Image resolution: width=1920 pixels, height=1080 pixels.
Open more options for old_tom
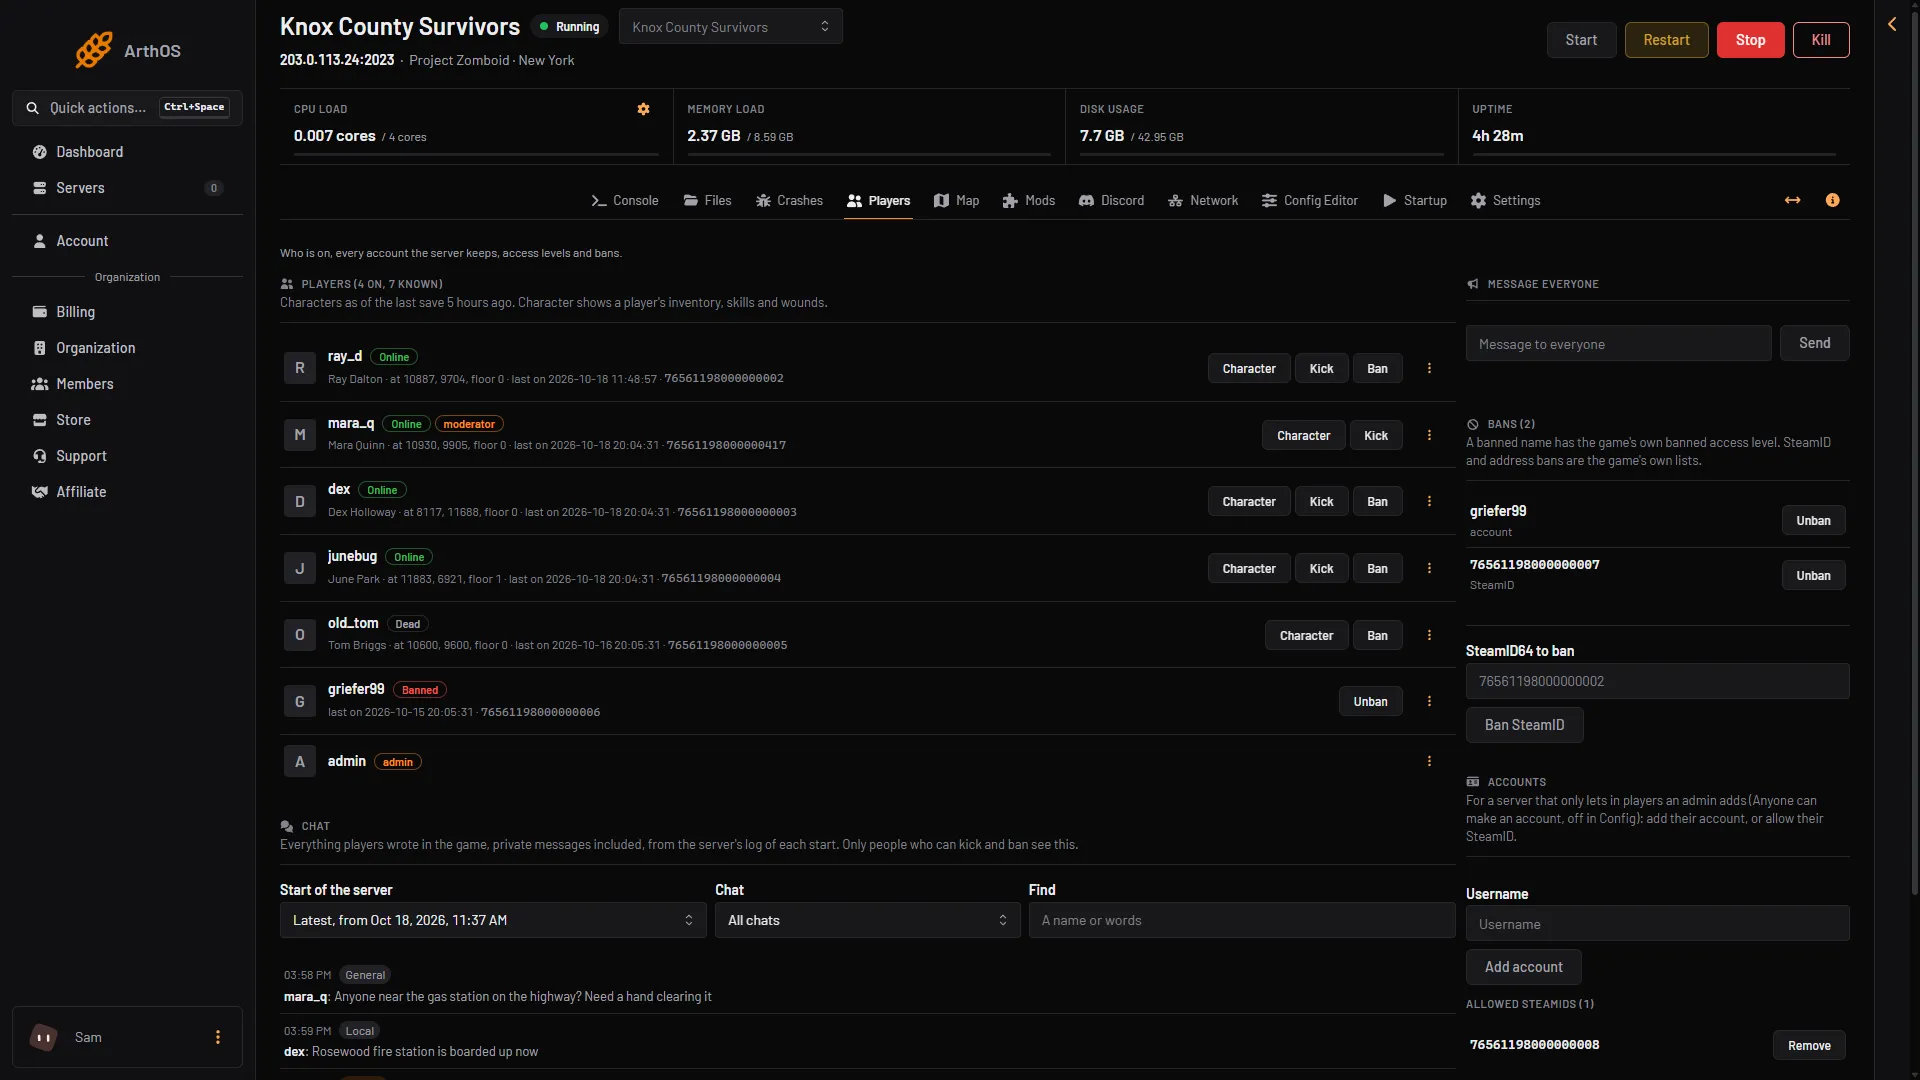click(x=1429, y=636)
